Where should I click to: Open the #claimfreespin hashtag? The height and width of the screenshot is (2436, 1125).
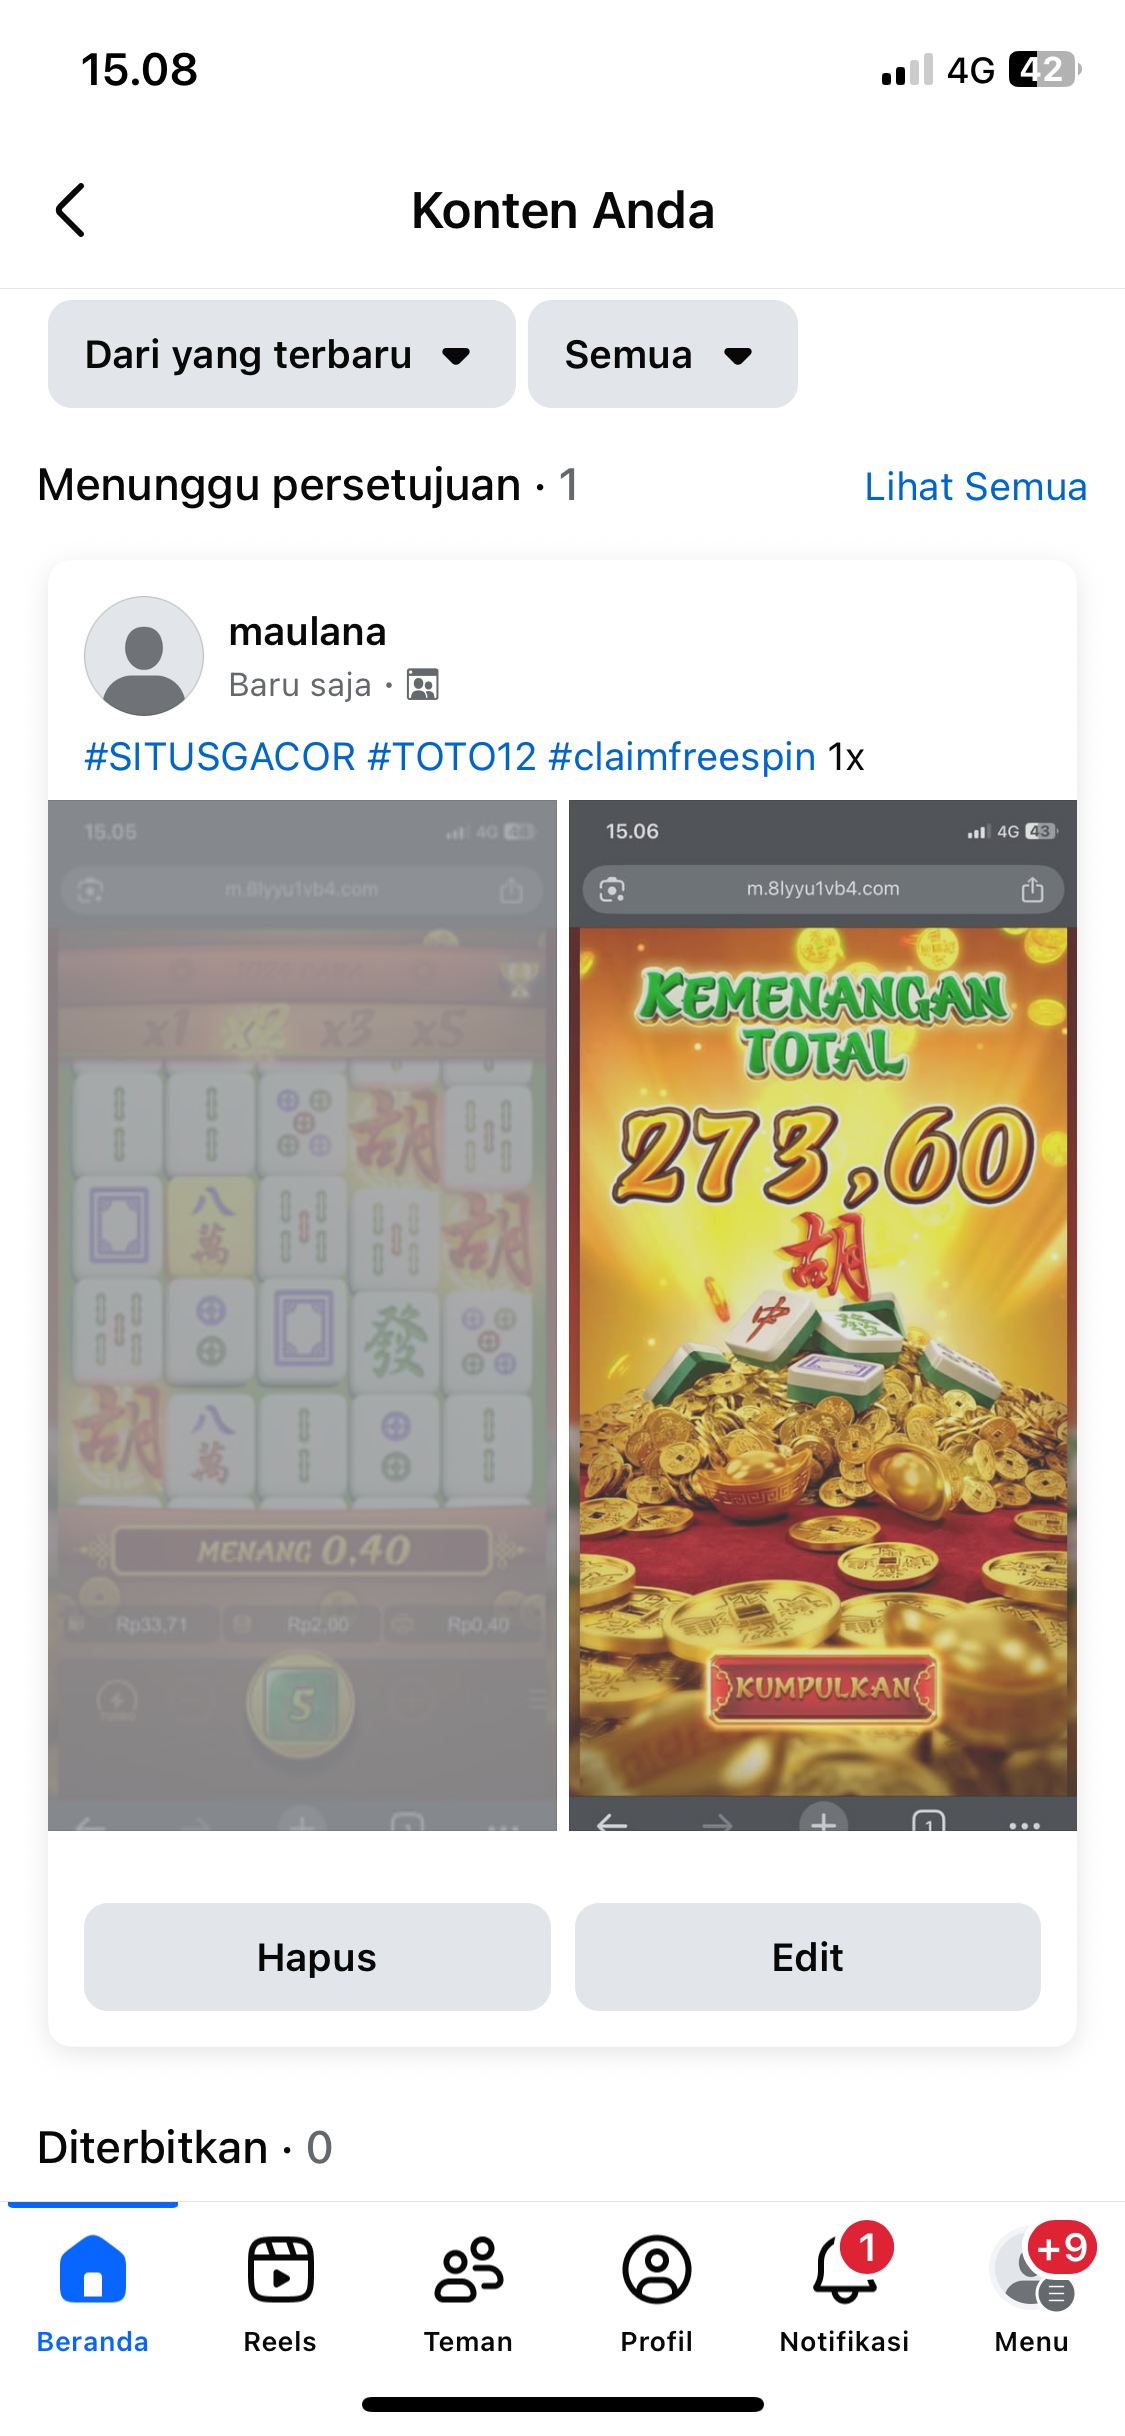[x=682, y=757]
